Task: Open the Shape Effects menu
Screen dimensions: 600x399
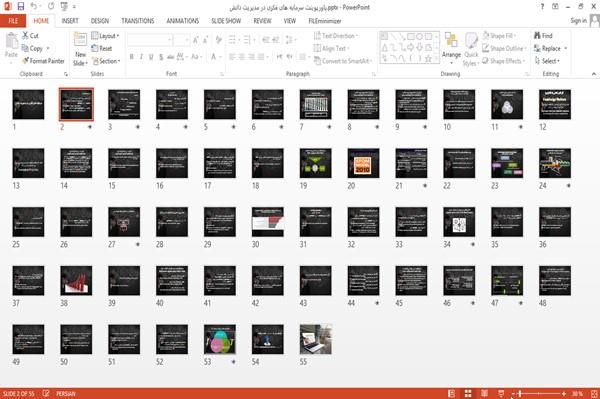Action: [x=503, y=61]
